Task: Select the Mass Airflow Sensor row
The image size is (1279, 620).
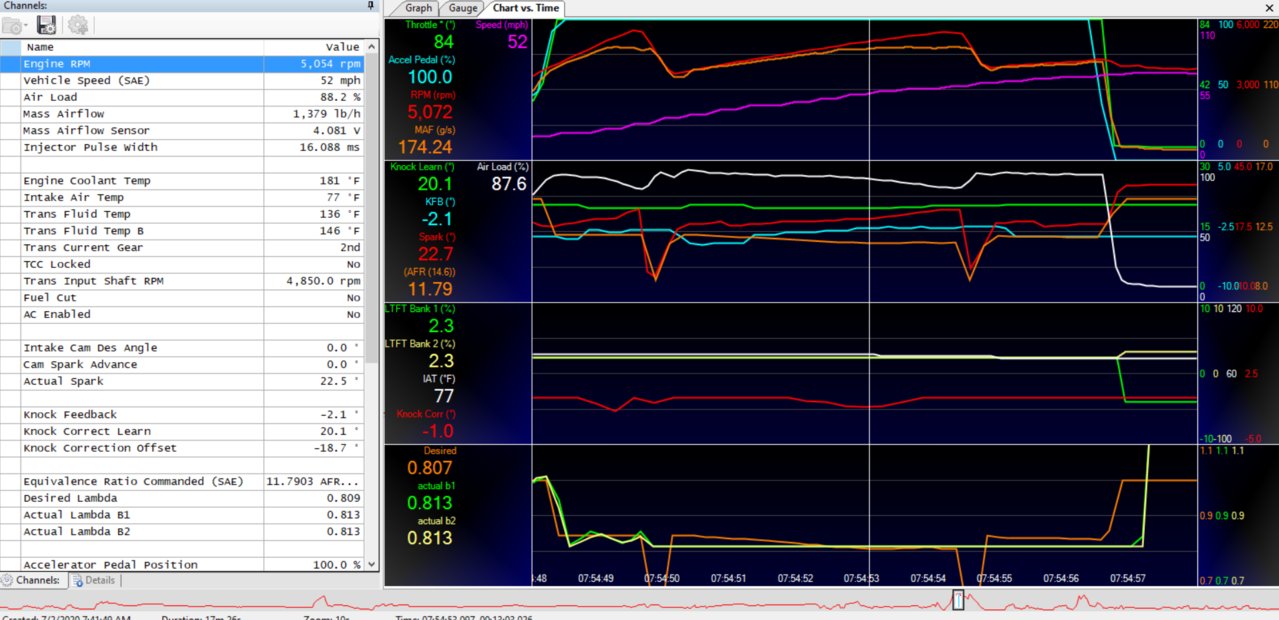Action: pyautogui.click(x=183, y=130)
